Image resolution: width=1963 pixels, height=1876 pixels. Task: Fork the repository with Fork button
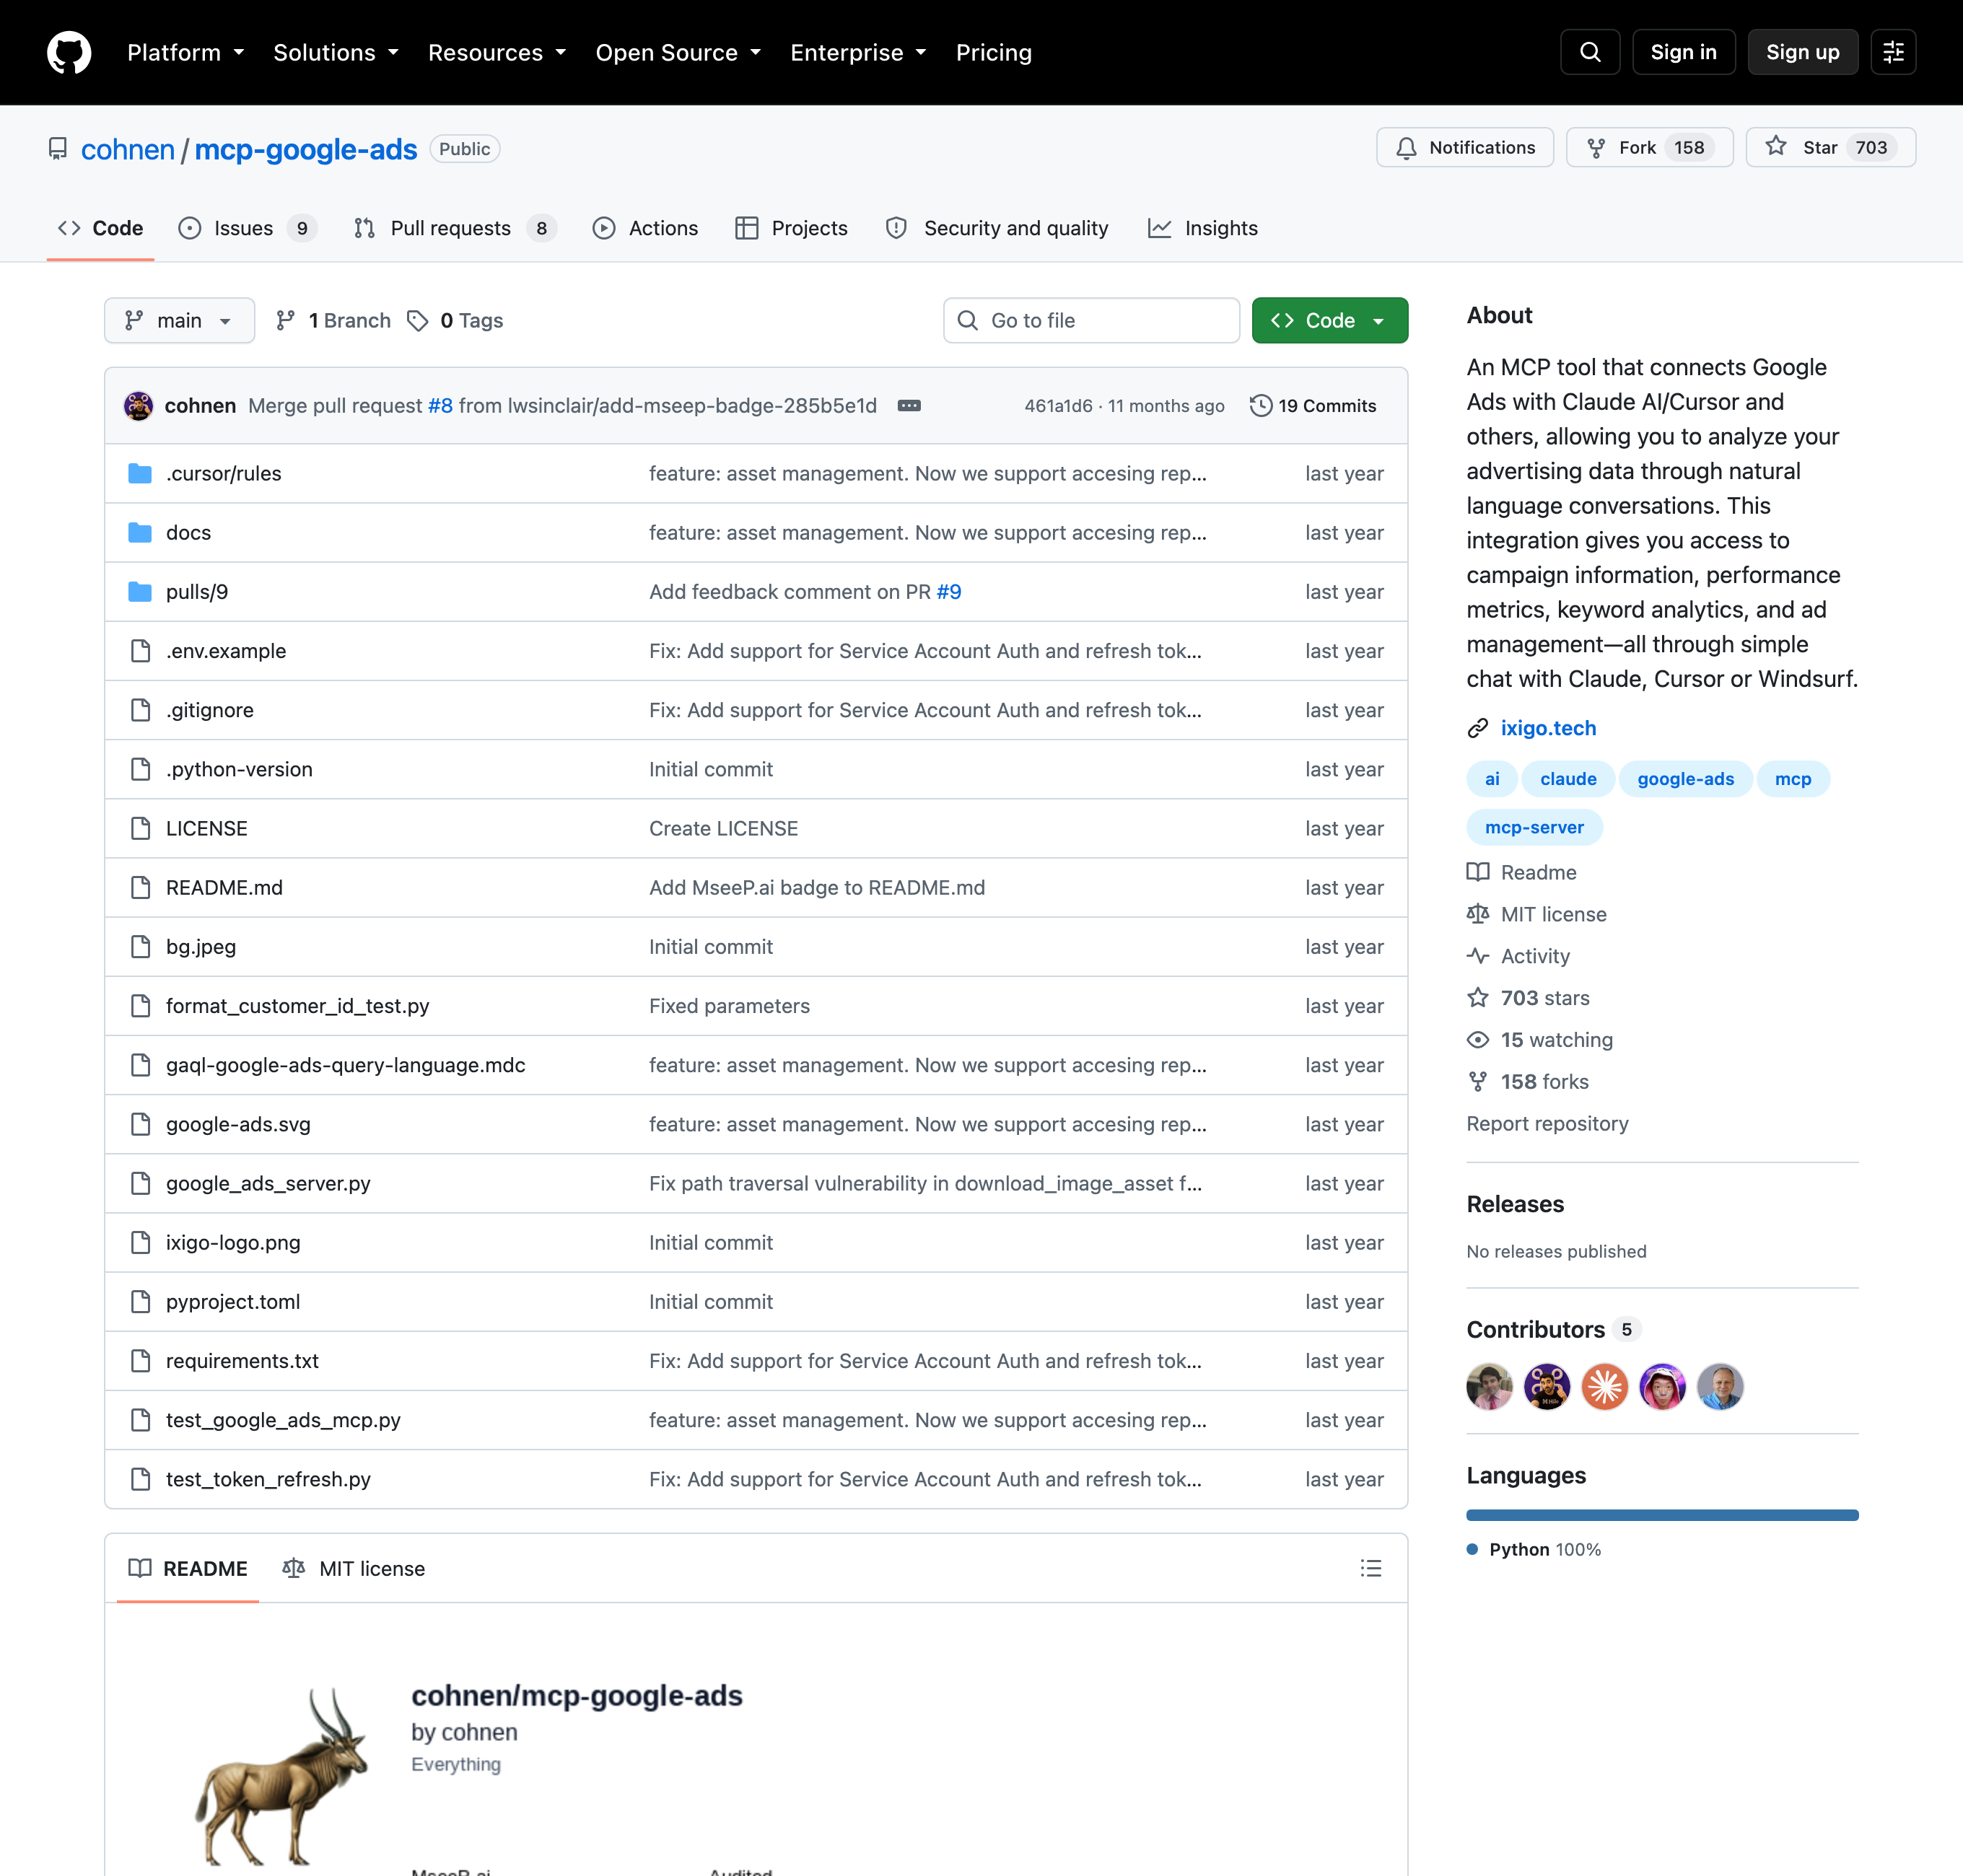tap(1649, 147)
